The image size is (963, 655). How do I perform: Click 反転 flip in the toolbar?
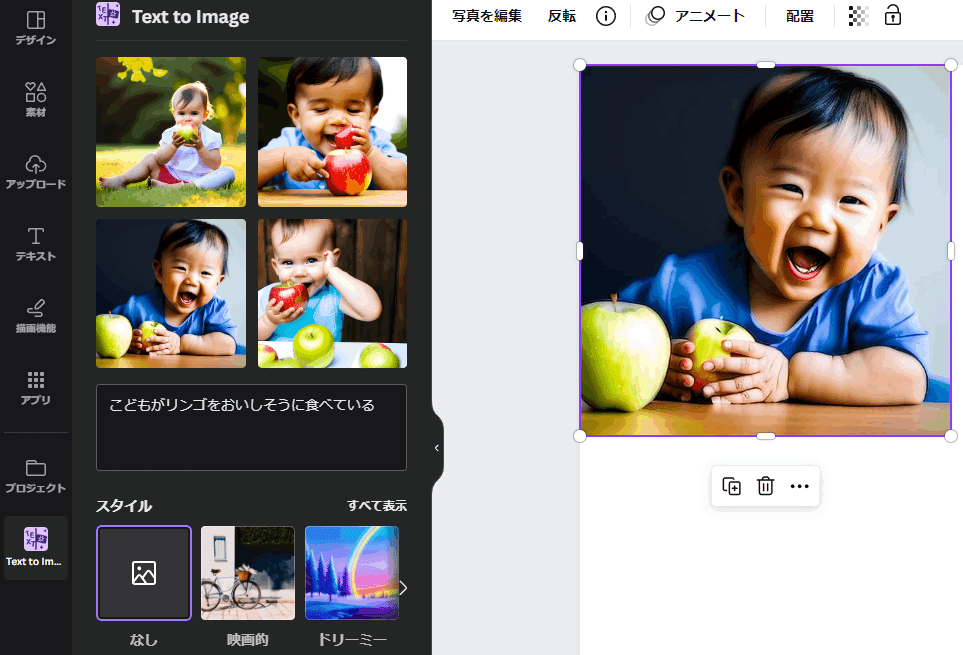click(562, 16)
